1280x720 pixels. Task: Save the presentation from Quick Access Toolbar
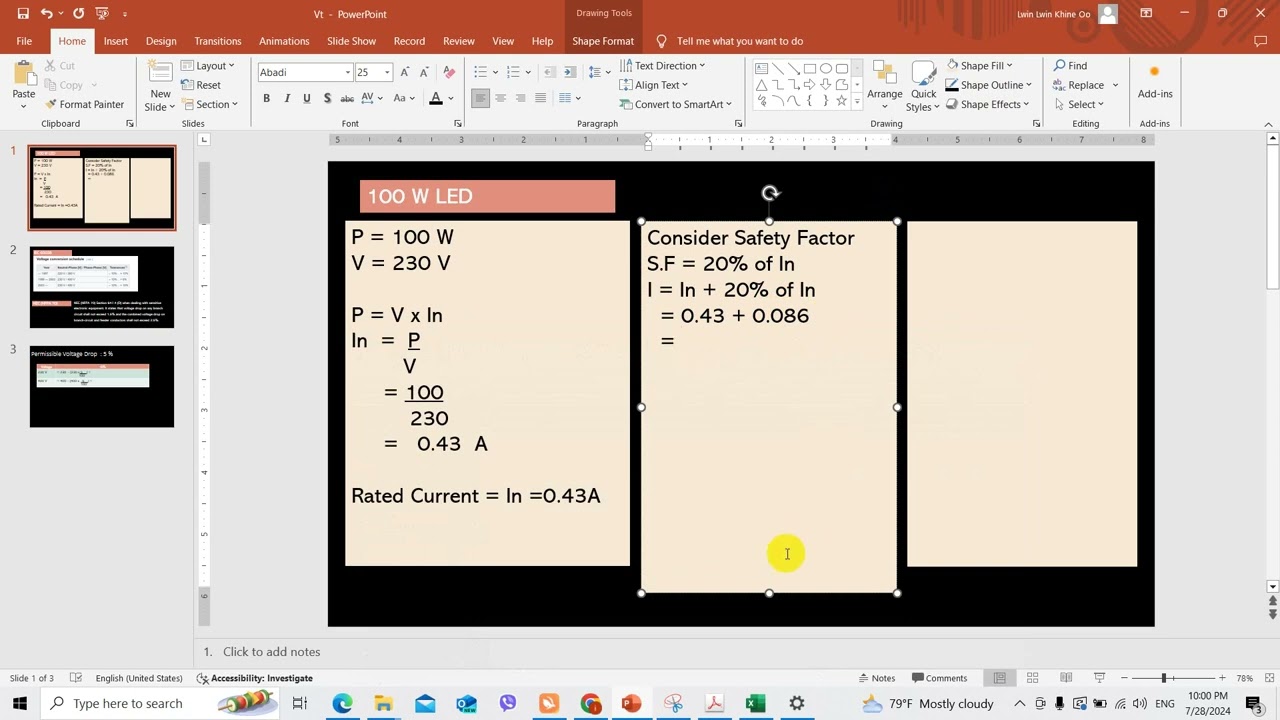click(x=23, y=14)
